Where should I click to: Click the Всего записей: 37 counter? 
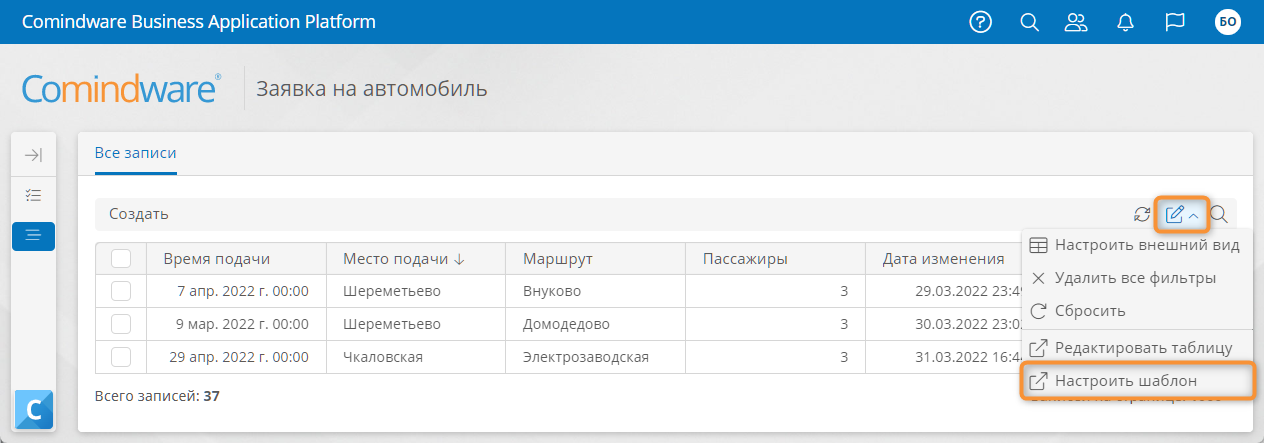coord(157,396)
